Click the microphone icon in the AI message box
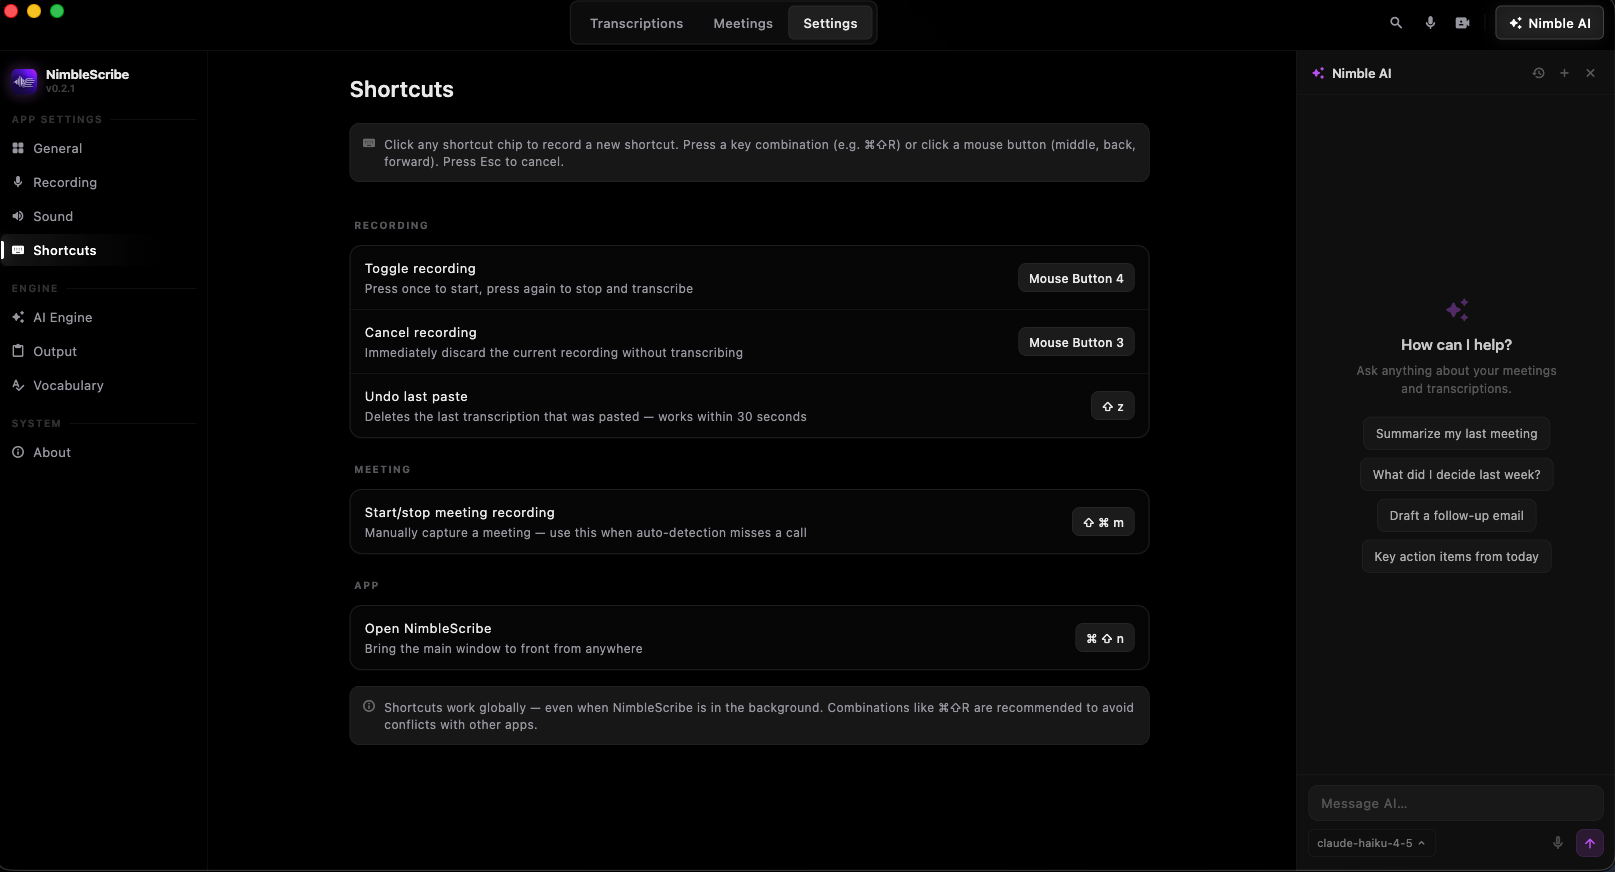 (x=1557, y=843)
